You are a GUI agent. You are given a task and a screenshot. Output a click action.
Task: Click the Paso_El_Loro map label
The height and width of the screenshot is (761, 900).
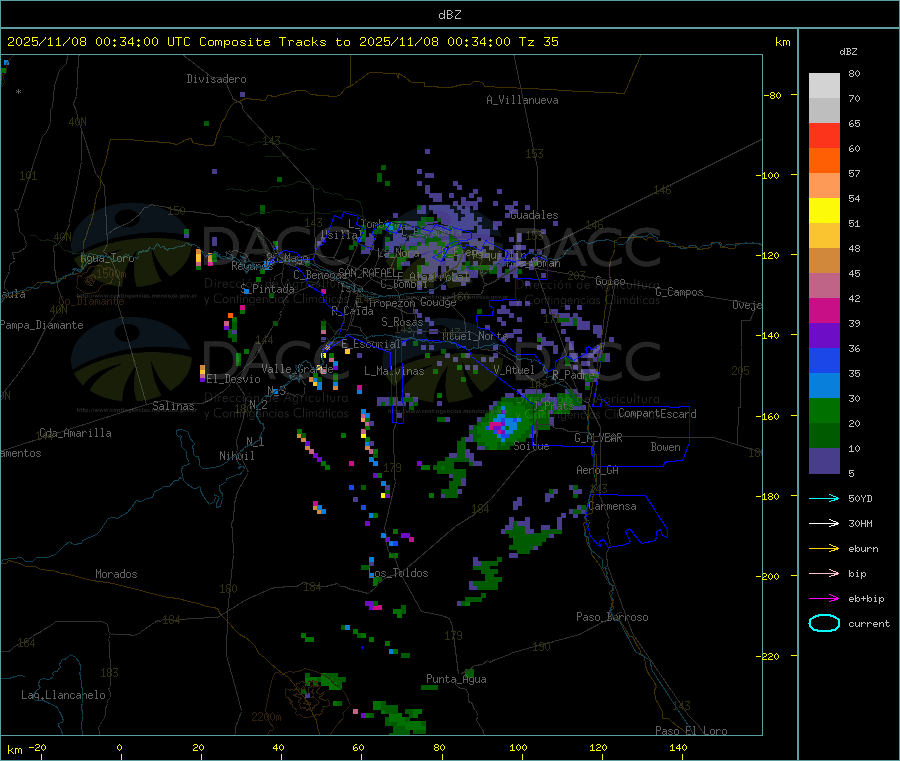coord(691,731)
